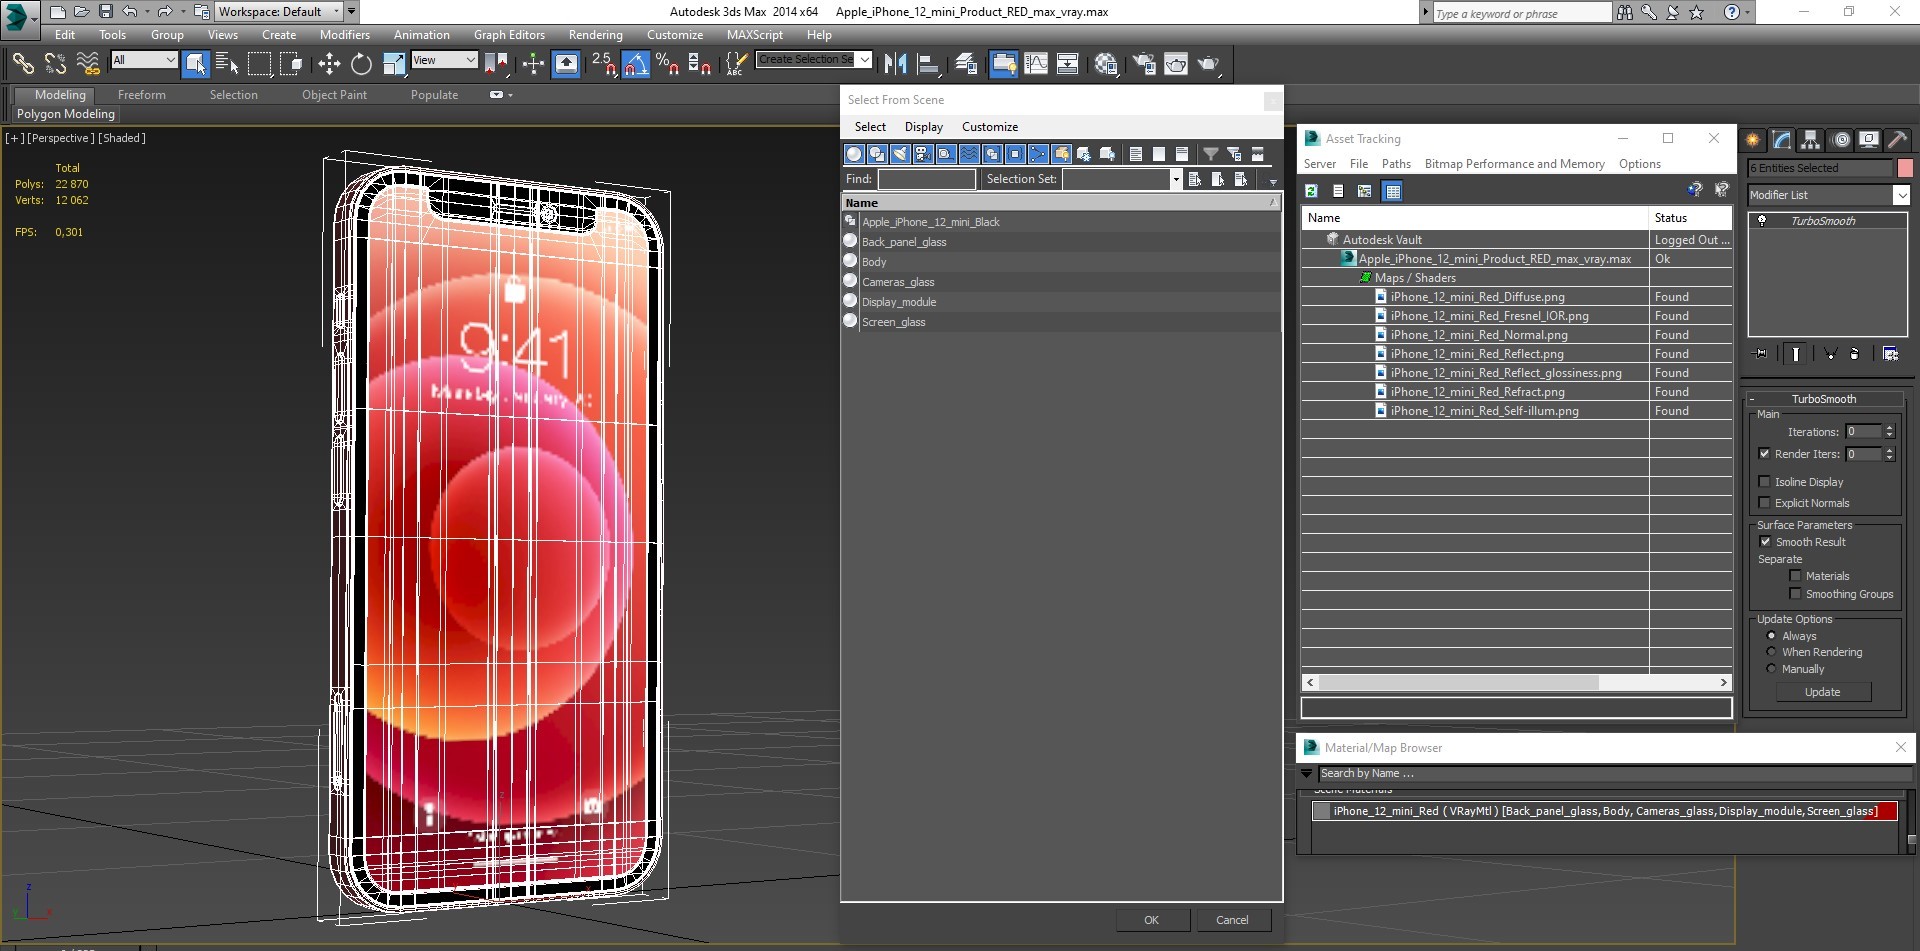Open the Selection Set dropdown arrow
1920x951 pixels.
coord(1175,179)
